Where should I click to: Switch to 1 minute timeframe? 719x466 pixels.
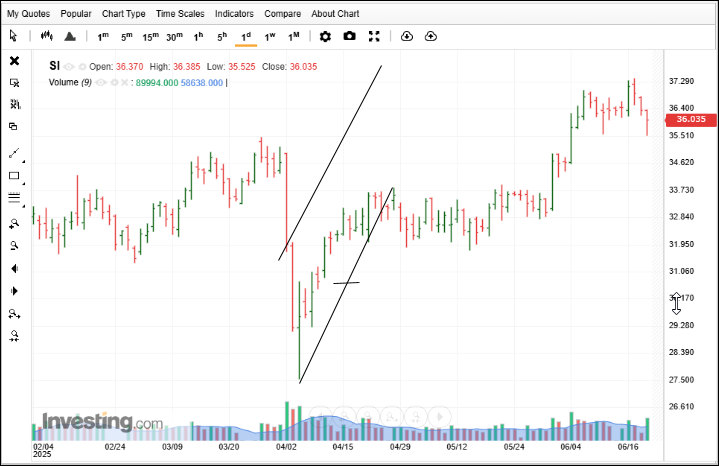(x=103, y=37)
